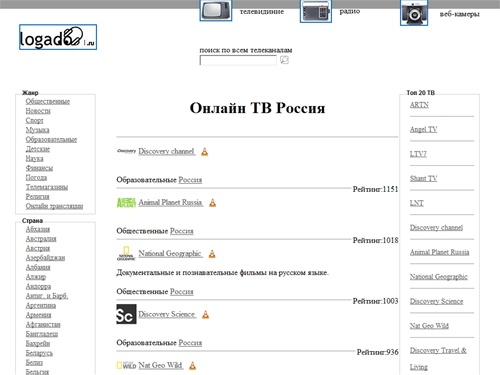Select the Погода genre

coord(36,178)
